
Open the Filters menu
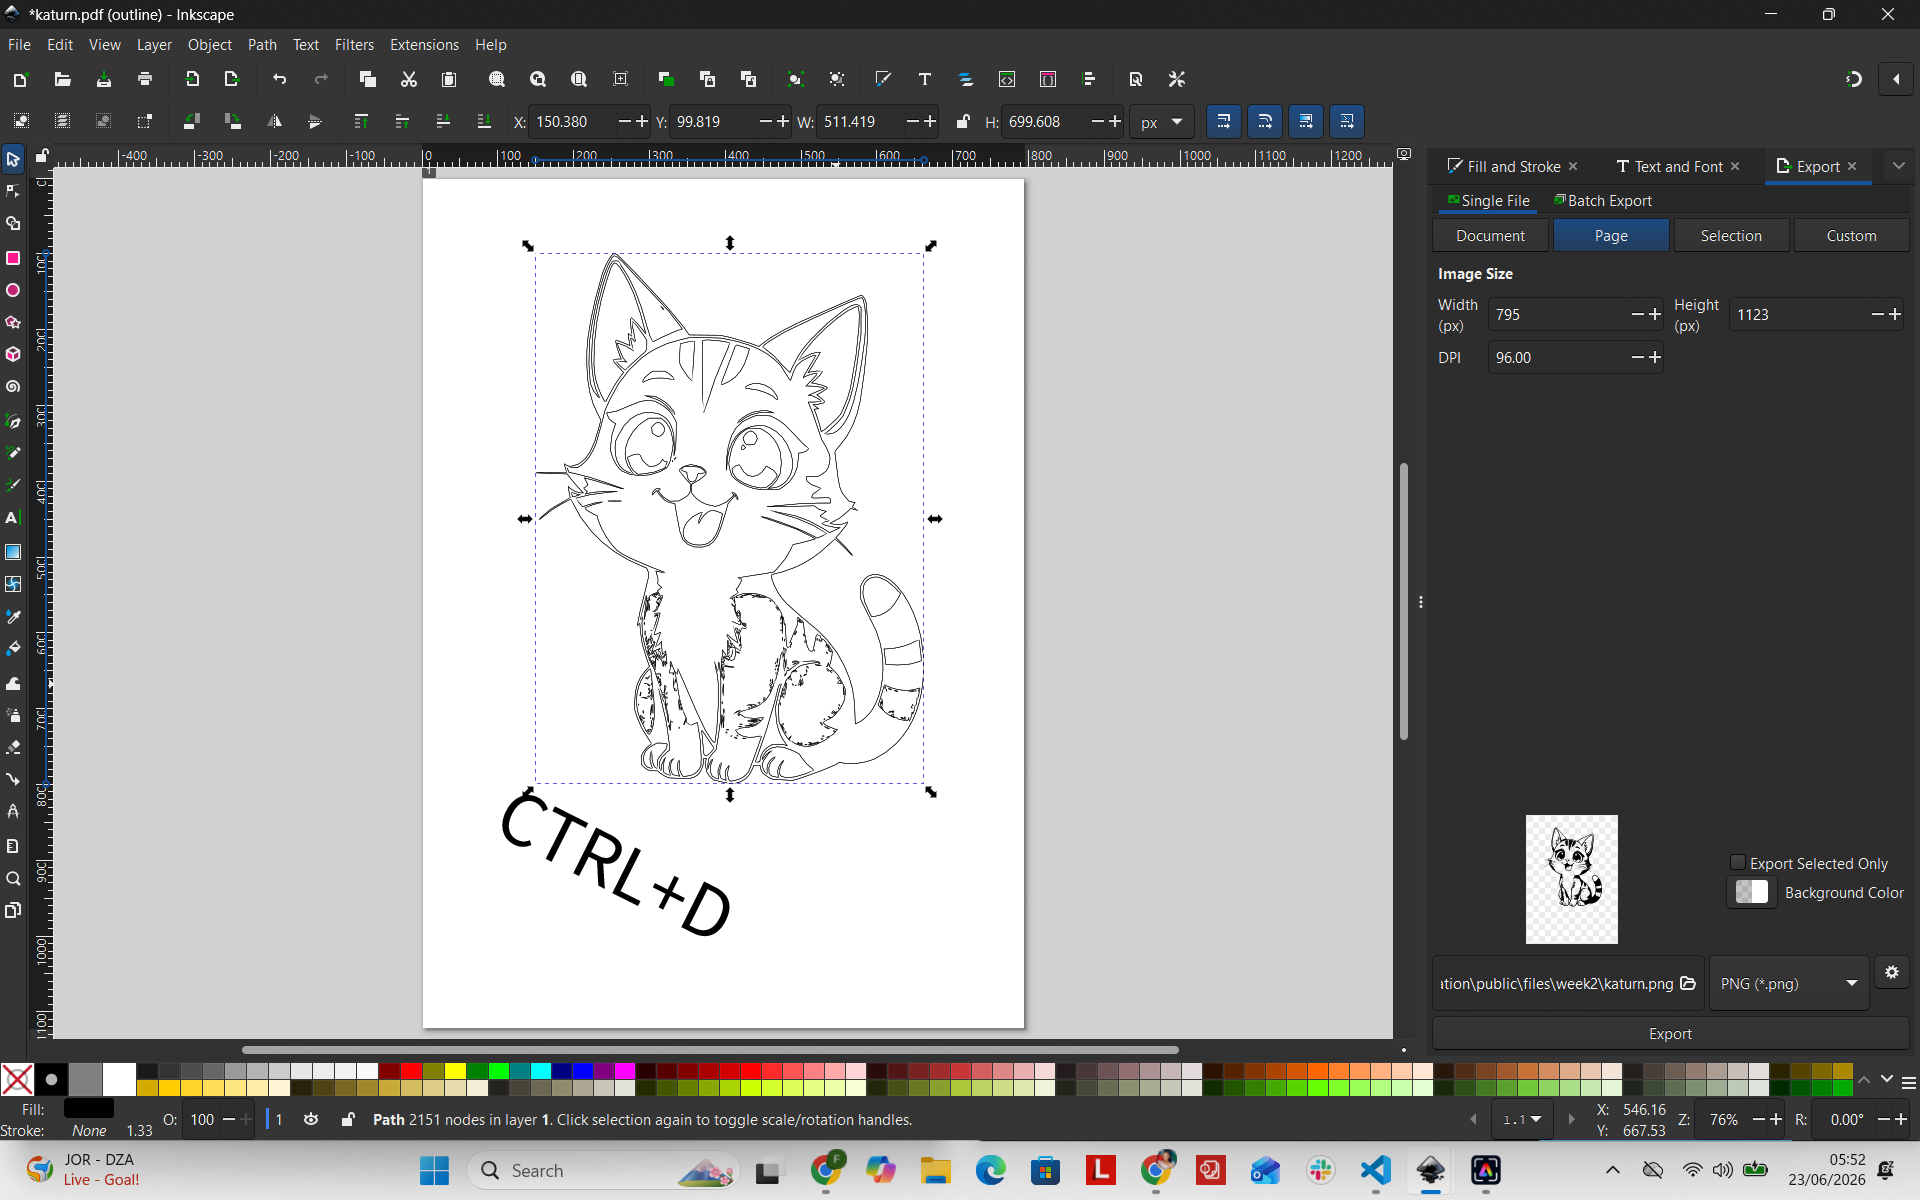point(354,45)
